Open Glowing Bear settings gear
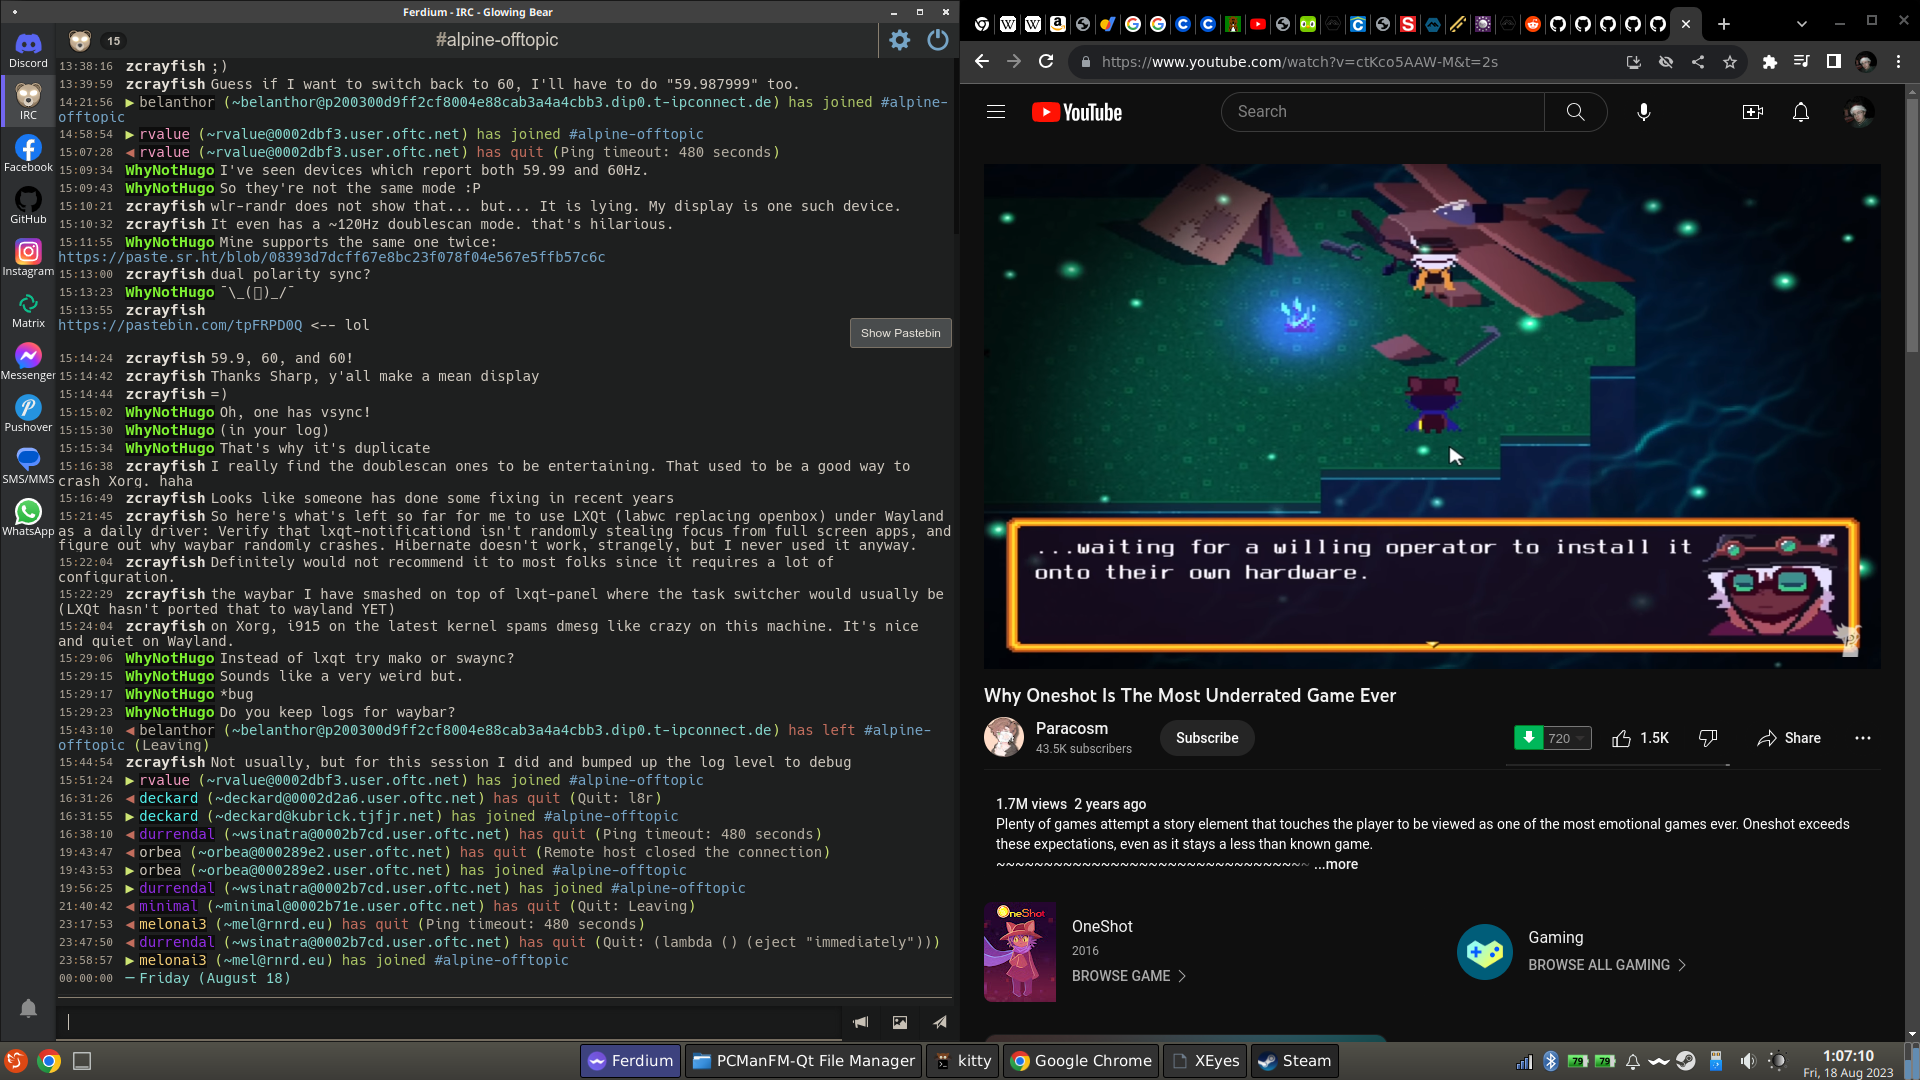The height and width of the screenshot is (1080, 1920). 900,40
